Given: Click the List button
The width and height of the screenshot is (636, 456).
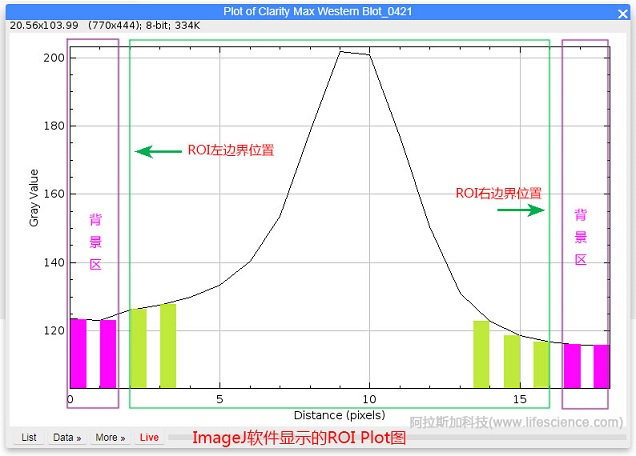Looking at the screenshot, I should point(29,437).
